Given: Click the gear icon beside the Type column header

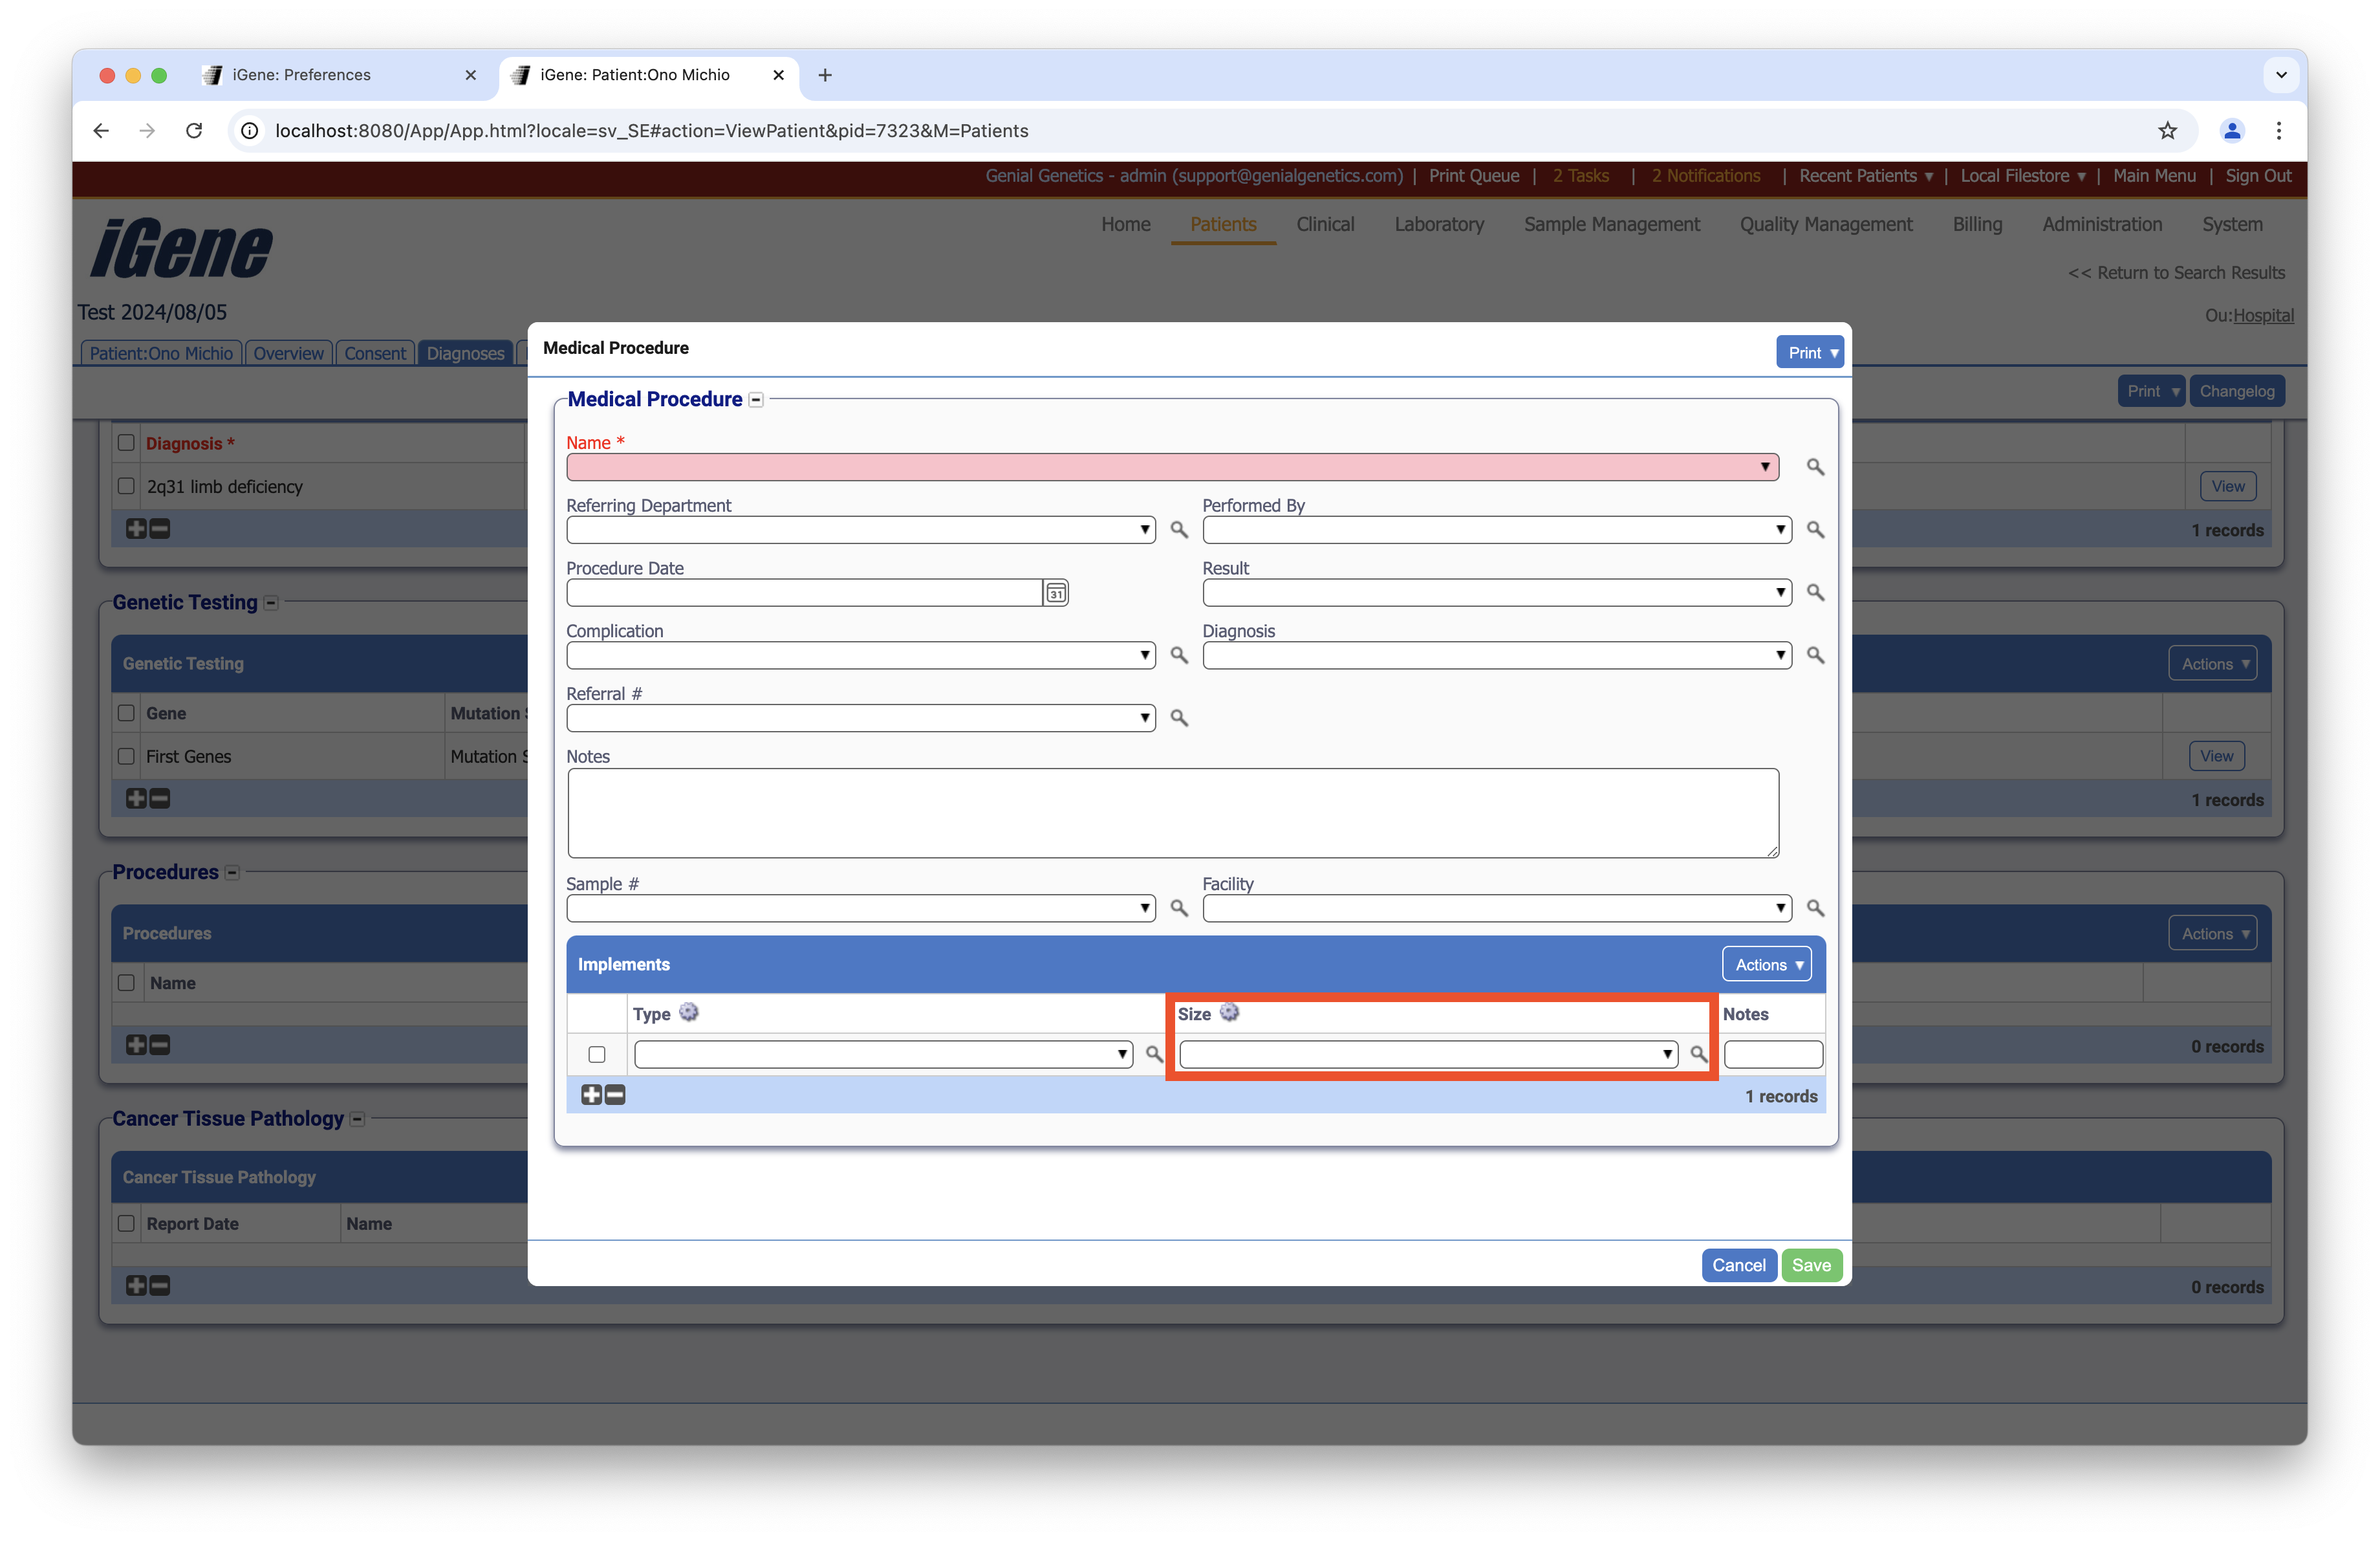Looking at the screenshot, I should pos(688,1012).
